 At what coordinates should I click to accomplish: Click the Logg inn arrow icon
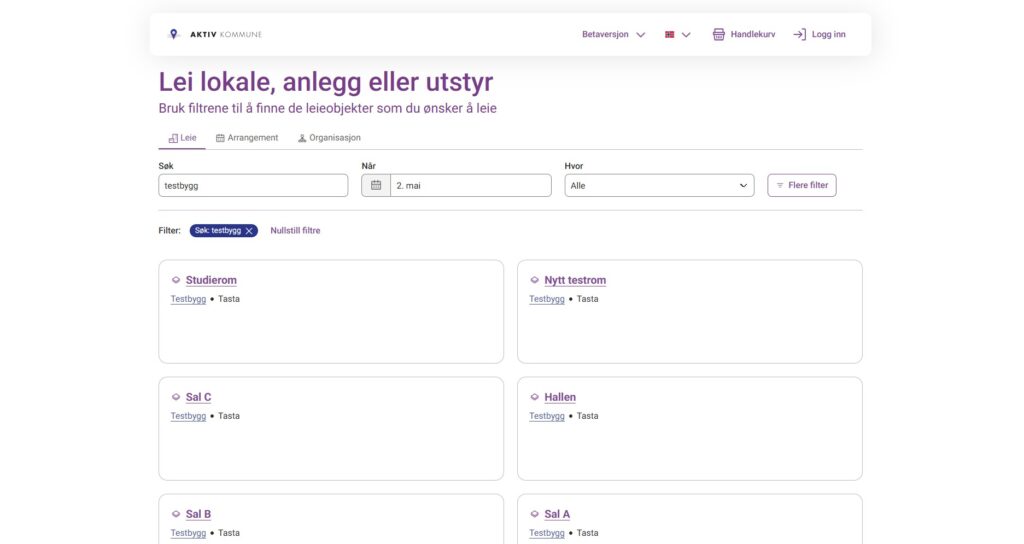point(799,35)
